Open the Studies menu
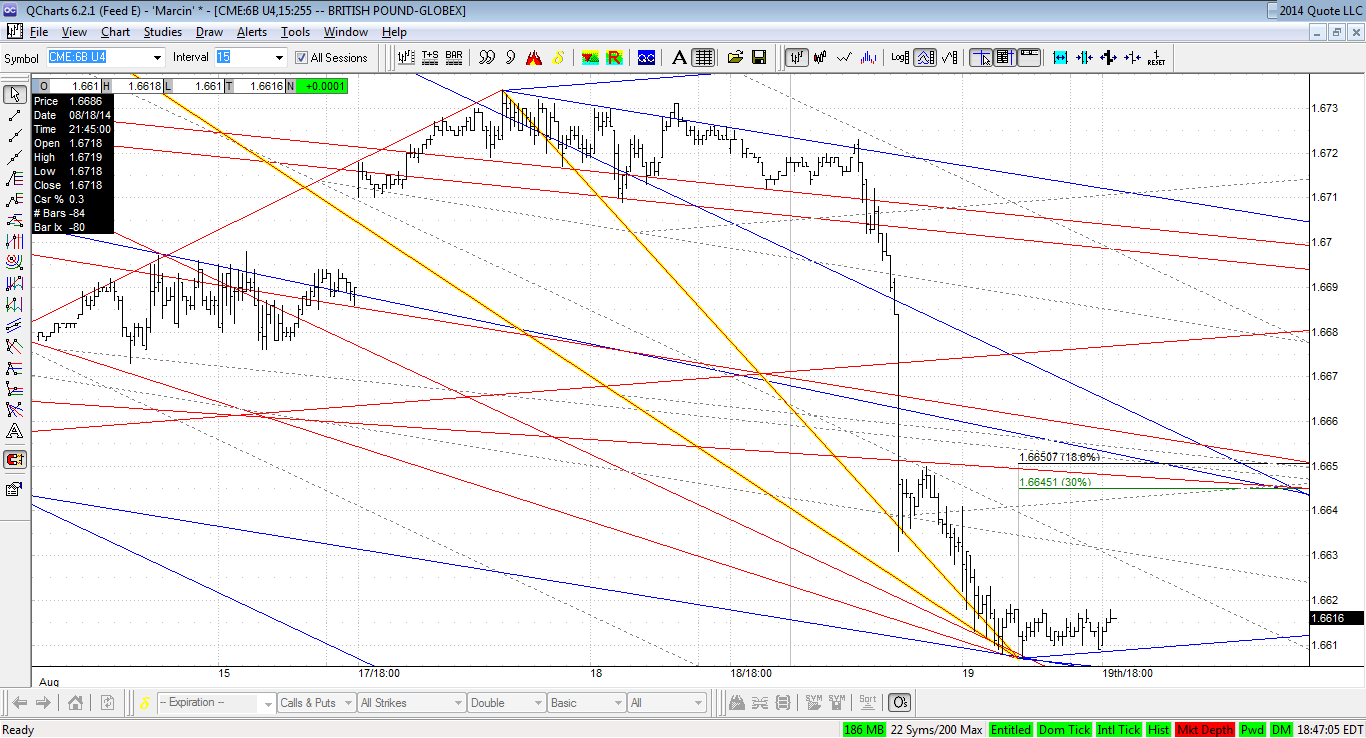The height and width of the screenshot is (738, 1366). 162,32
